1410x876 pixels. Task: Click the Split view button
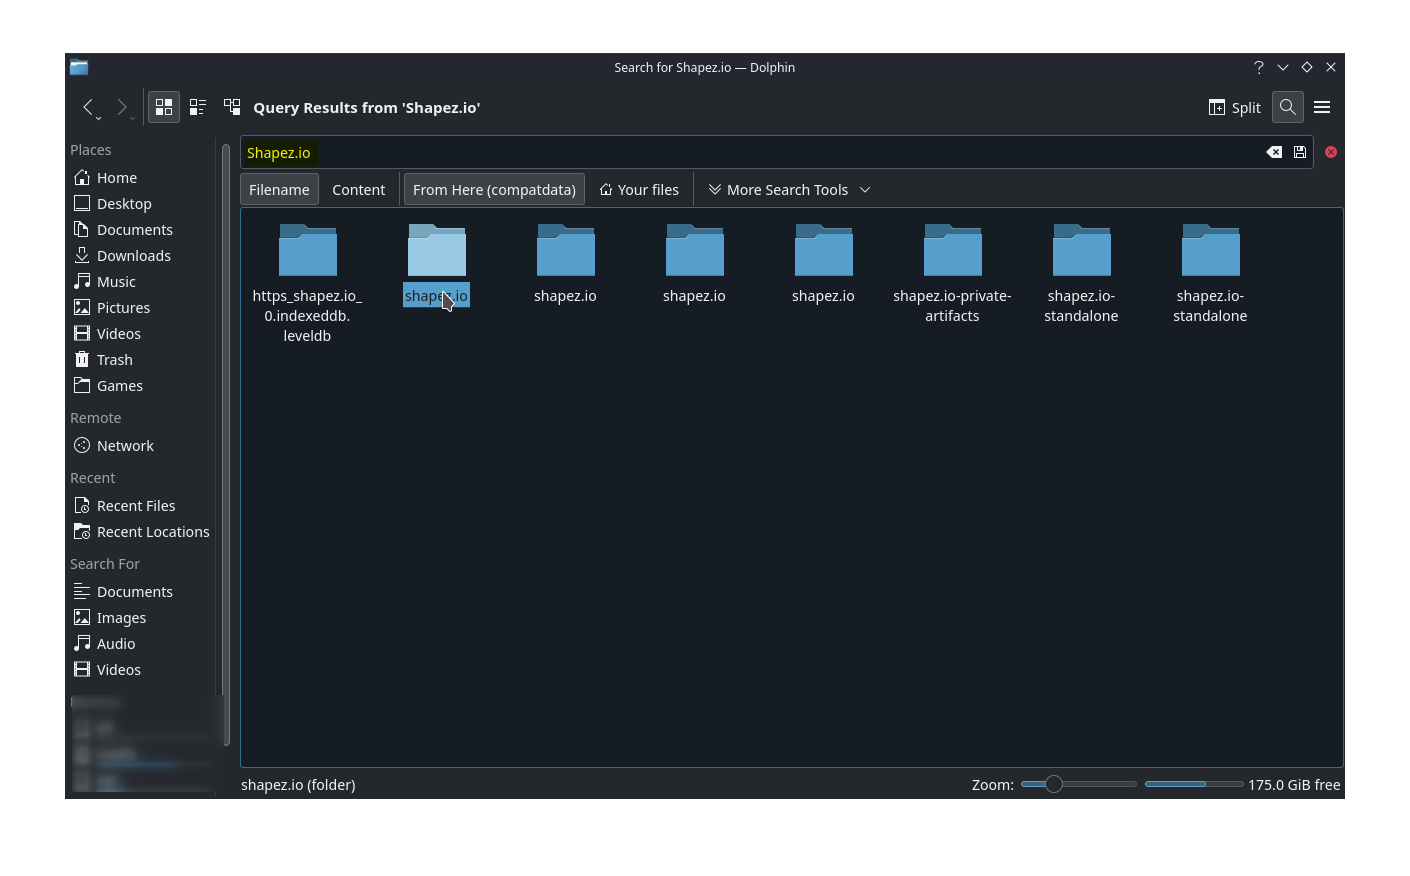tap(1234, 107)
